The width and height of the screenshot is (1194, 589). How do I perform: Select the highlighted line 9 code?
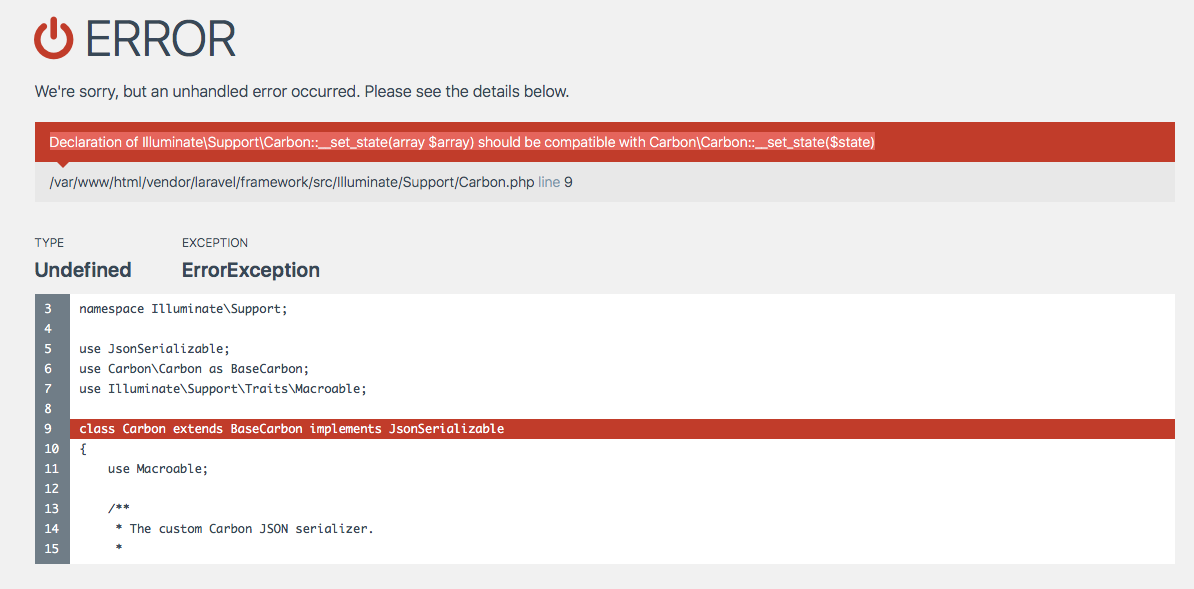(290, 428)
